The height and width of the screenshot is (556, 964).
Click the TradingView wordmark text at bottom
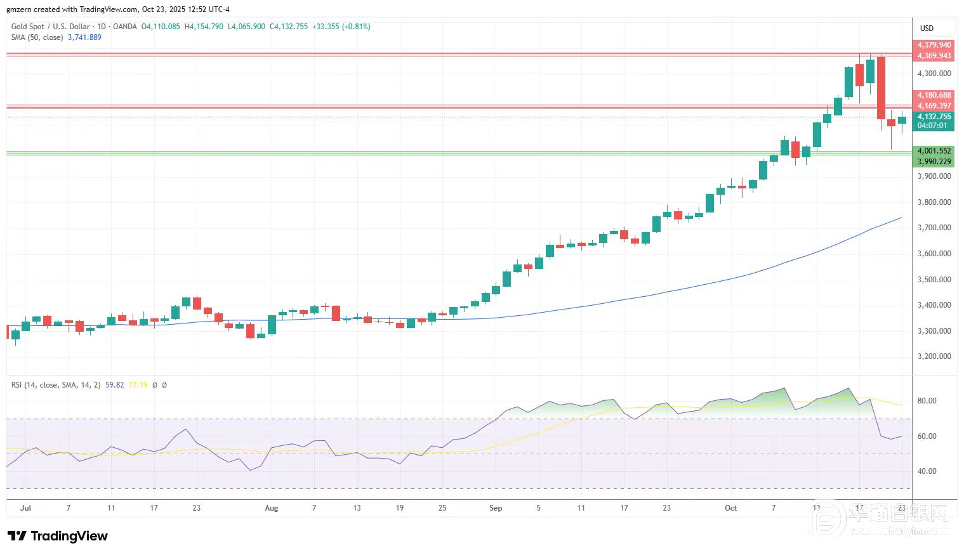(68, 536)
